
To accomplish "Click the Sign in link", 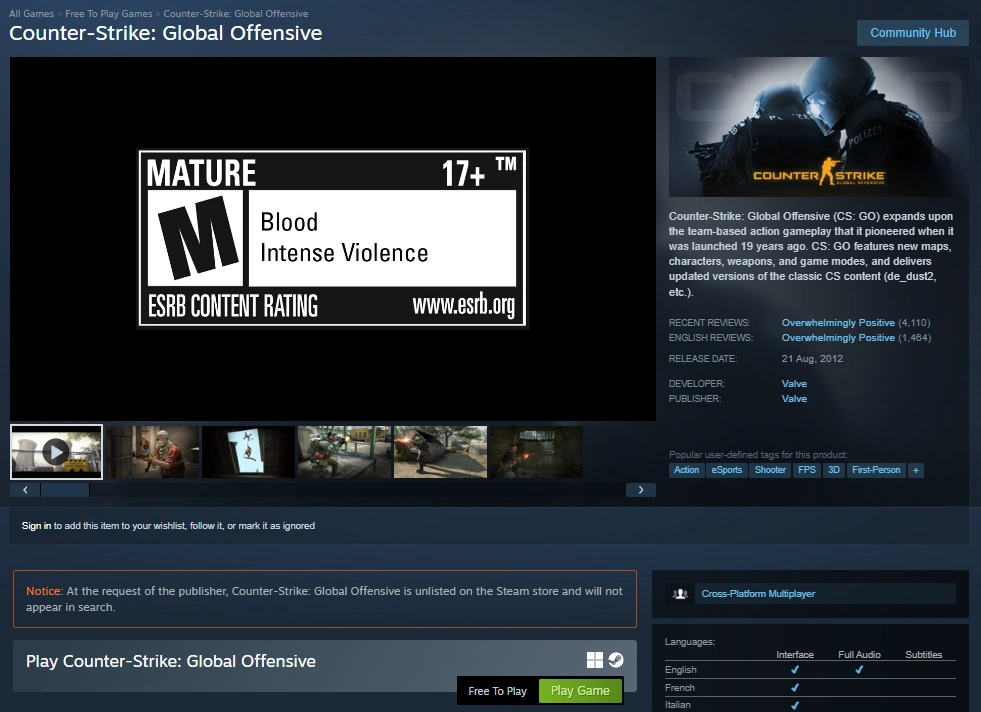I will (x=34, y=525).
